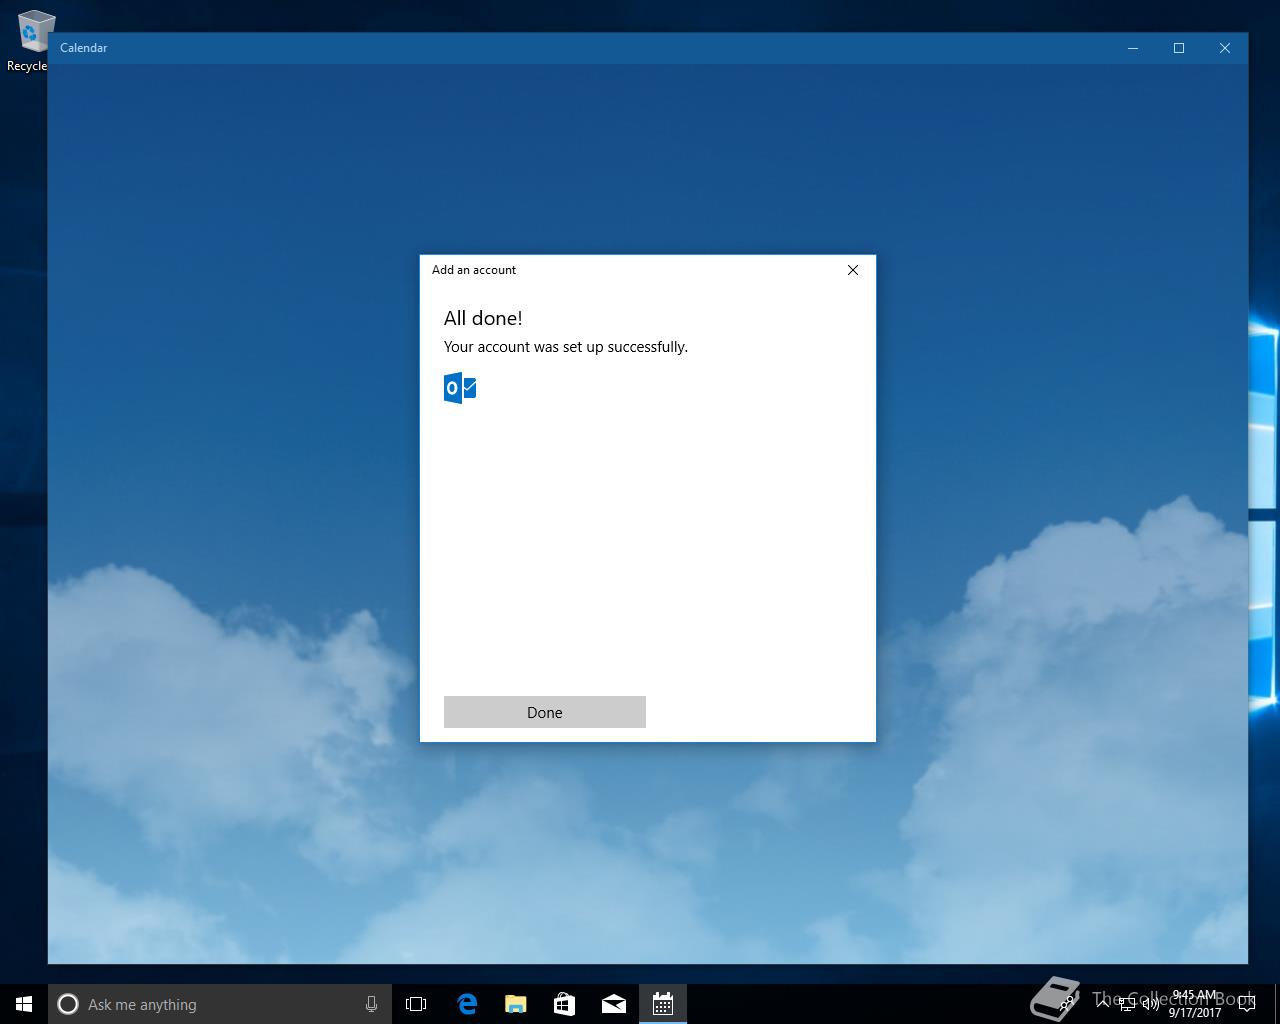This screenshot has width=1280, height=1024.
Task: Close the Add an account dialog
Action: pos(853,270)
